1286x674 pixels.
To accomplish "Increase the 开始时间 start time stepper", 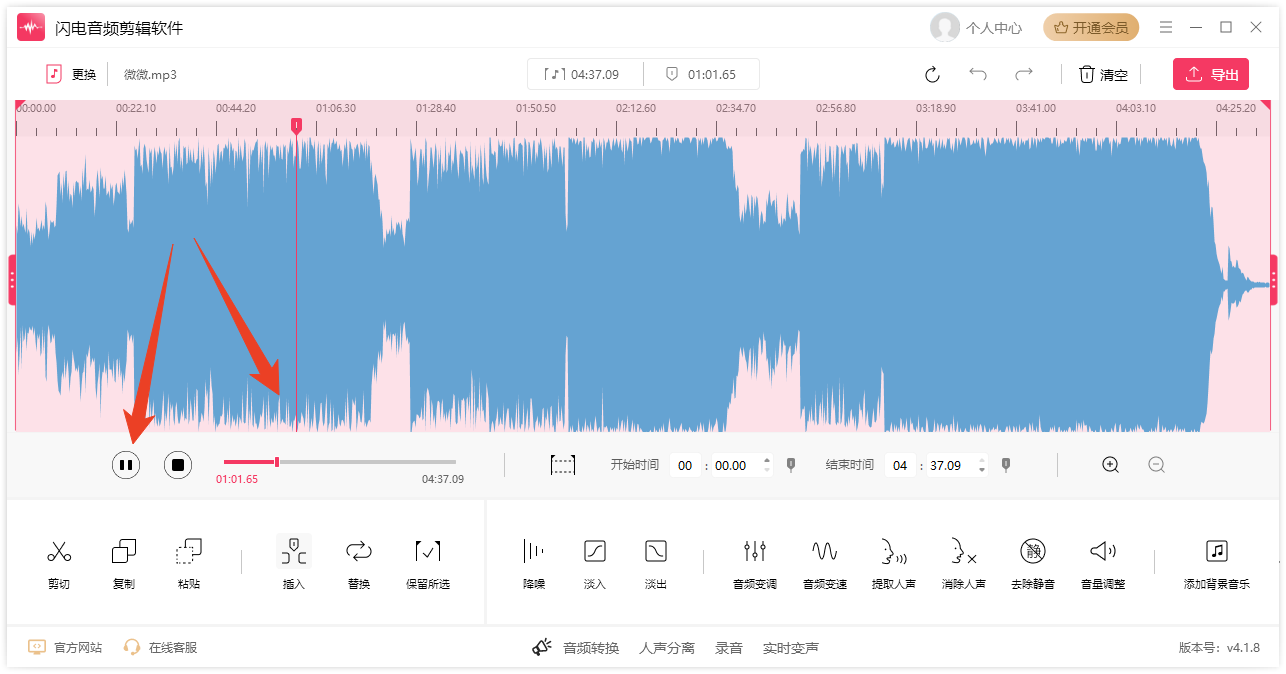I will [x=767, y=460].
